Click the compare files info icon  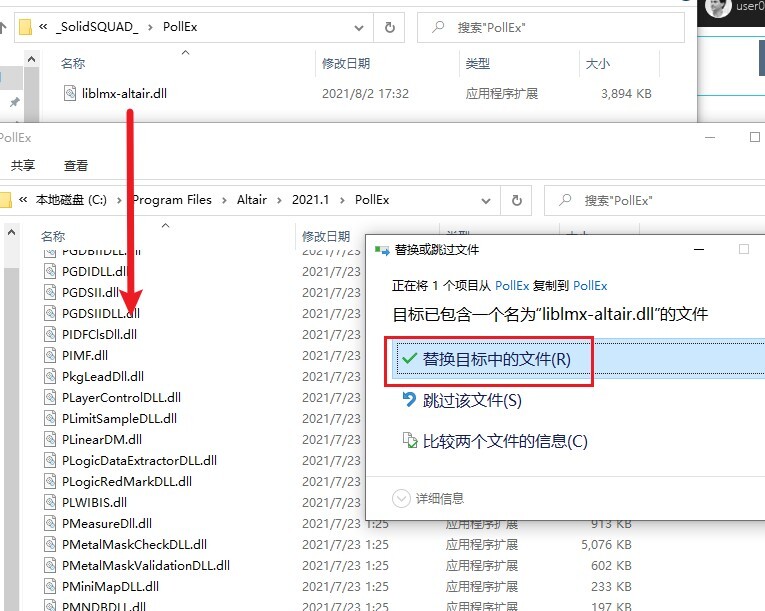coord(408,441)
